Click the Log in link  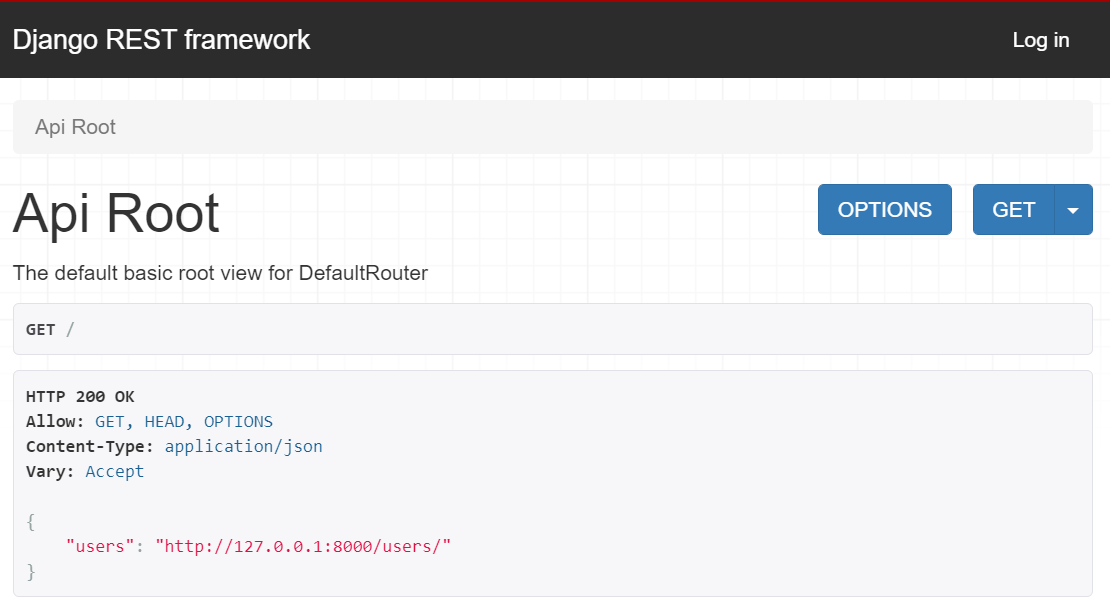1041,40
